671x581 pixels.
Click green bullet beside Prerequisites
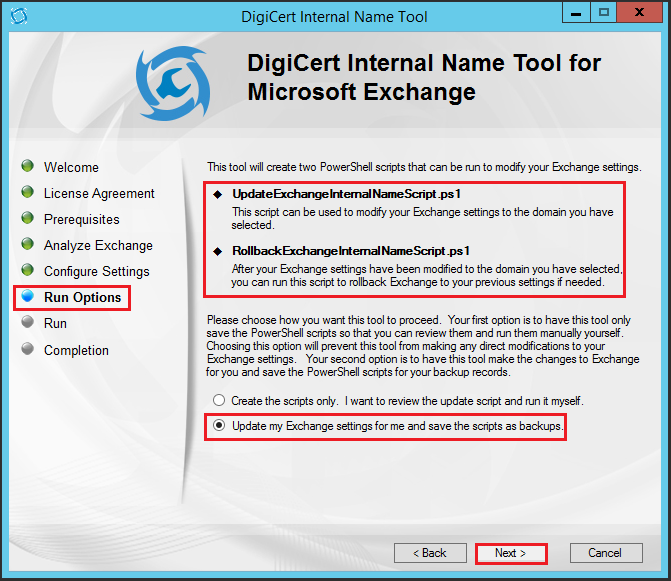coord(27,218)
